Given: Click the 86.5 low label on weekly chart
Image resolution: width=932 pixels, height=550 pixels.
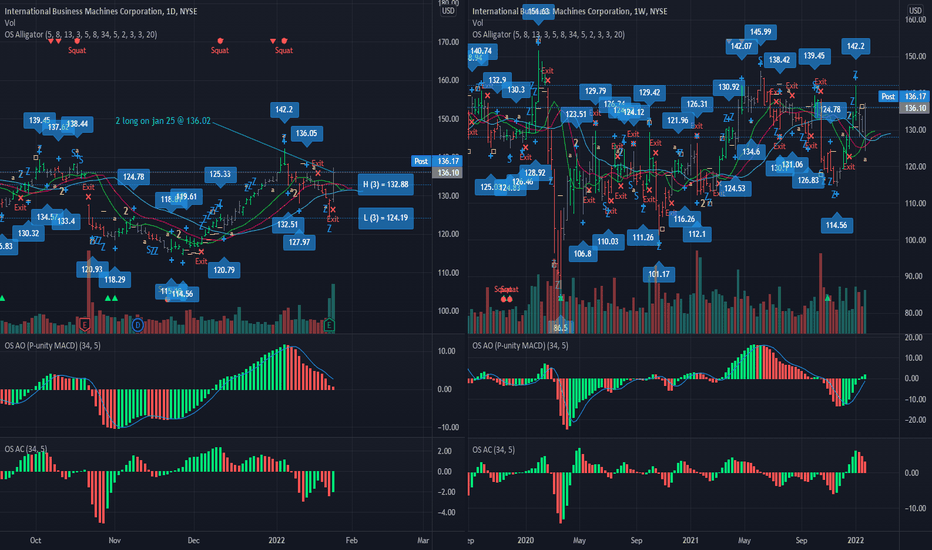Looking at the screenshot, I should pyautogui.click(x=561, y=328).
